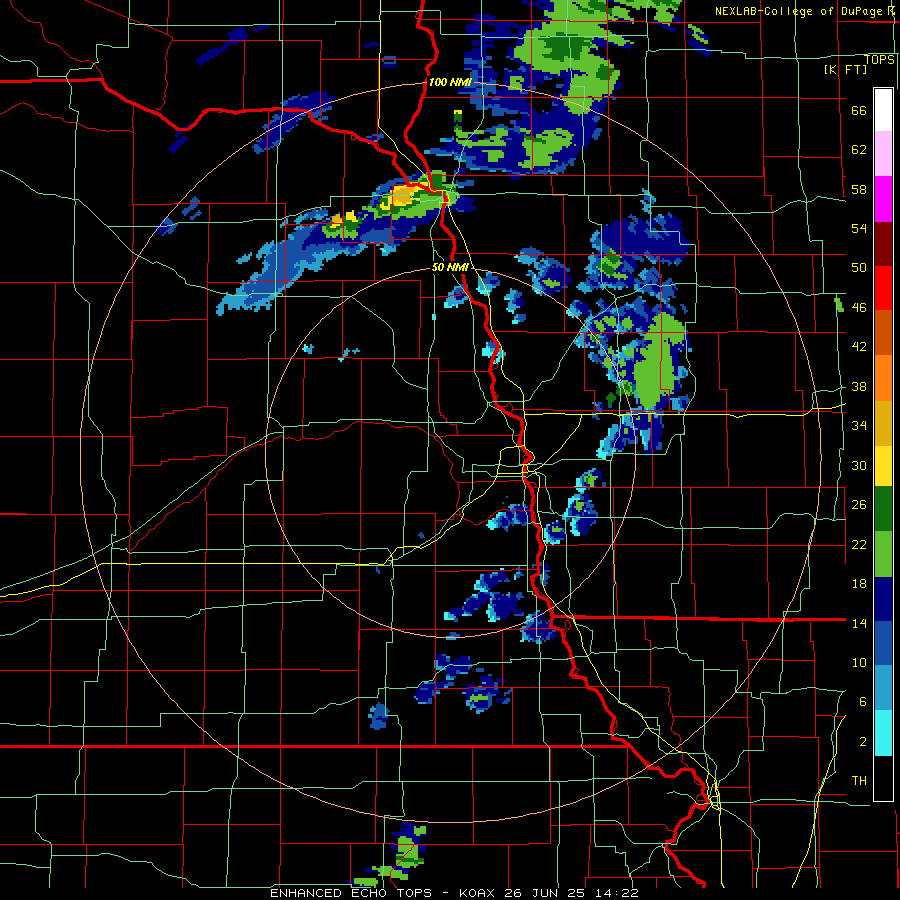Click the yellow legend swatch

coord(883,466)
